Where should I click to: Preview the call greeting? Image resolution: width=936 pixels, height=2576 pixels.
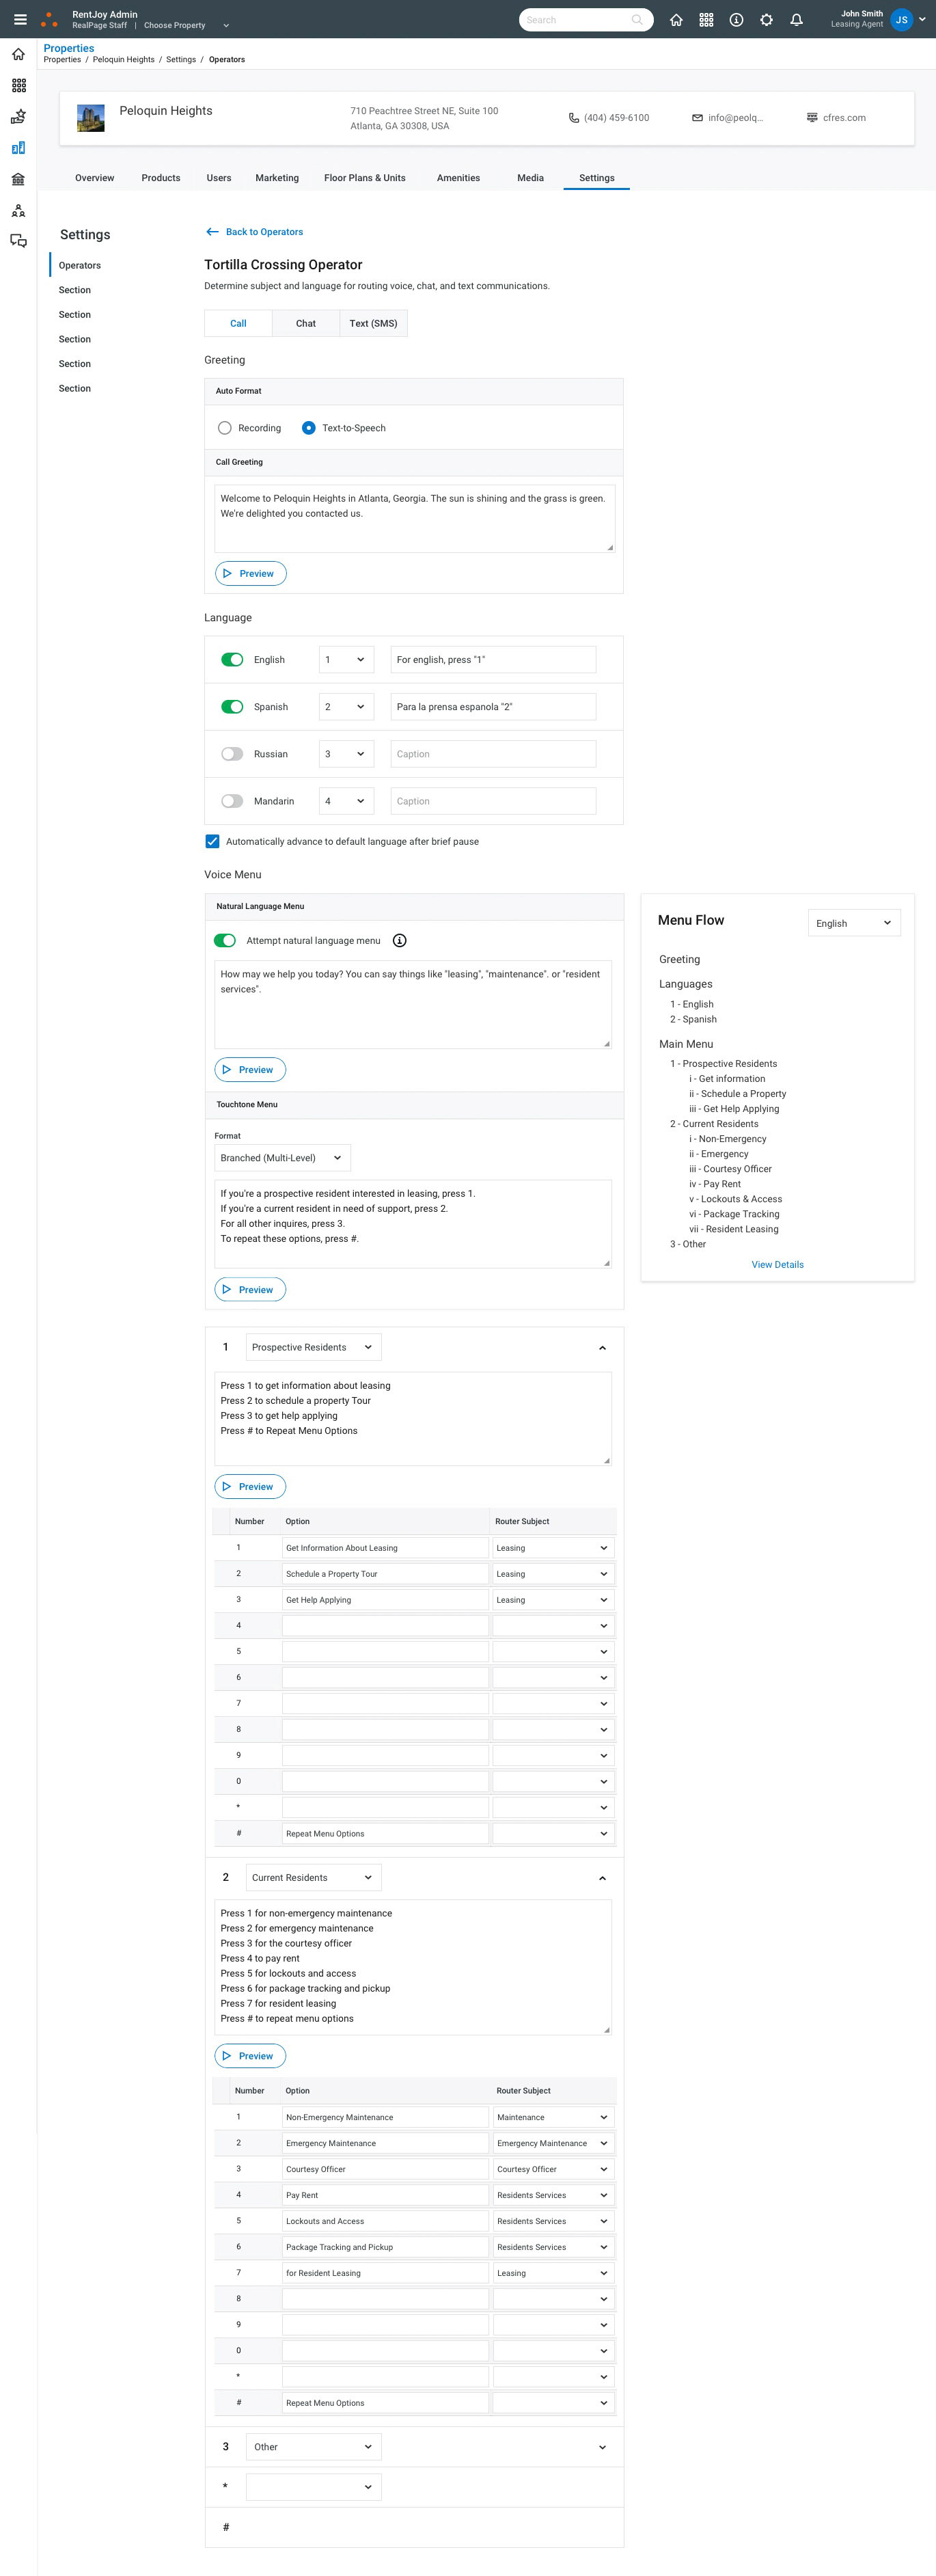click(250, 574)
